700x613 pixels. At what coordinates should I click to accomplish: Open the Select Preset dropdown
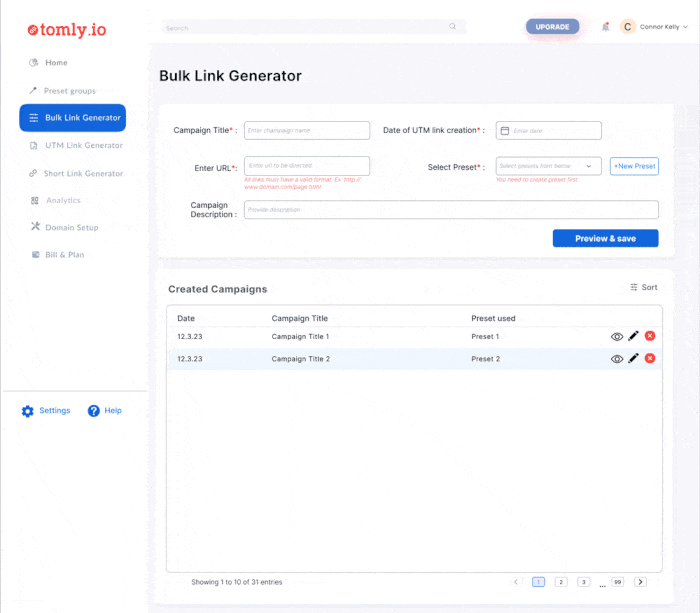pos(548,166)
